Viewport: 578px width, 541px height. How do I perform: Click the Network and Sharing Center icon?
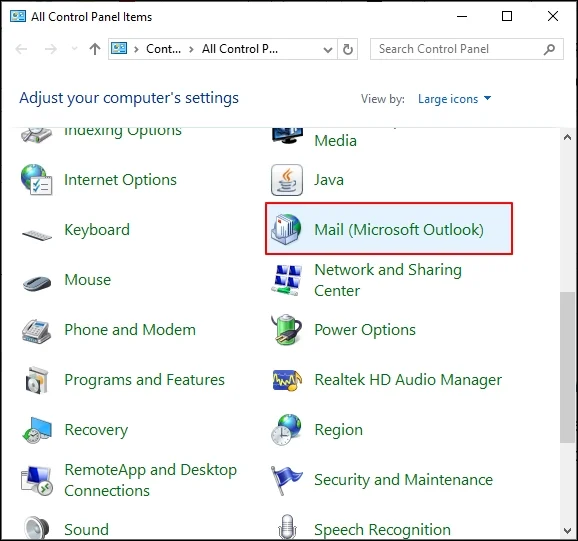[286, 280]
